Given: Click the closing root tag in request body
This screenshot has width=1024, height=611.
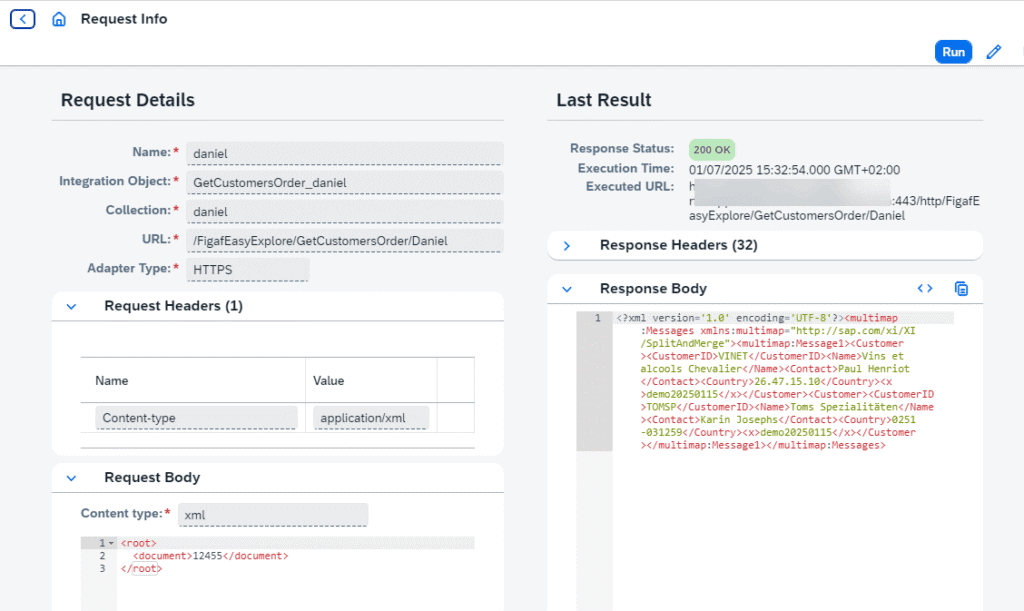Looking at the screenshot, I should [x=141, y=569].
